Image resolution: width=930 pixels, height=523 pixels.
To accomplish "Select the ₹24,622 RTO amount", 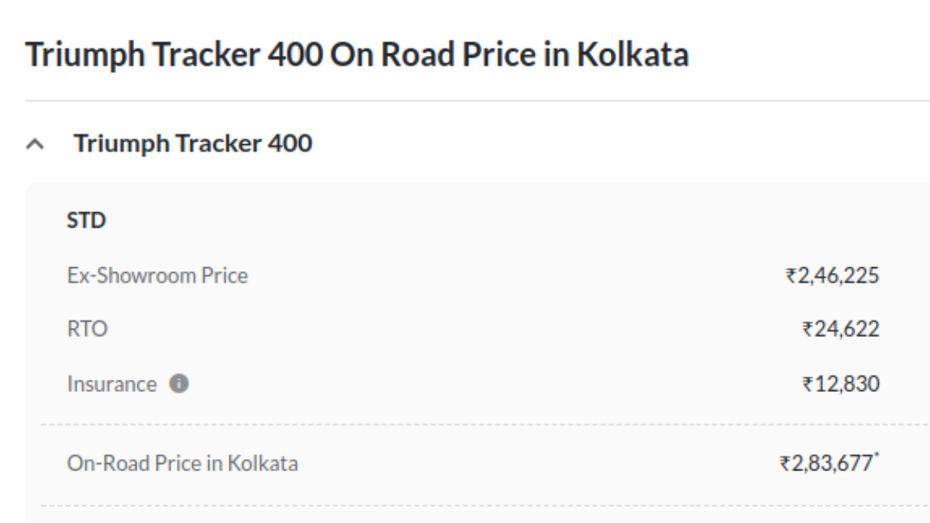I will pos(840,329).
